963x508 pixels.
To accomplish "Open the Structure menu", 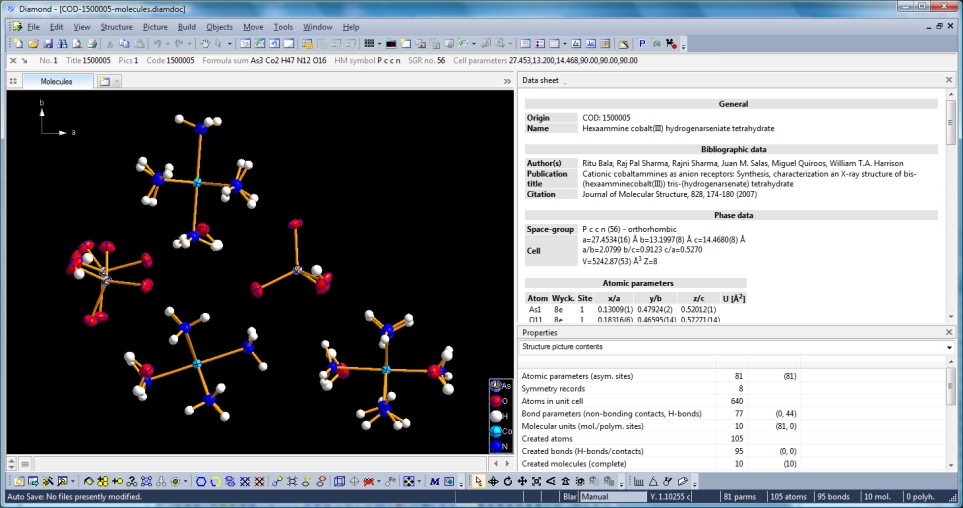I will [x=116, y=27].
